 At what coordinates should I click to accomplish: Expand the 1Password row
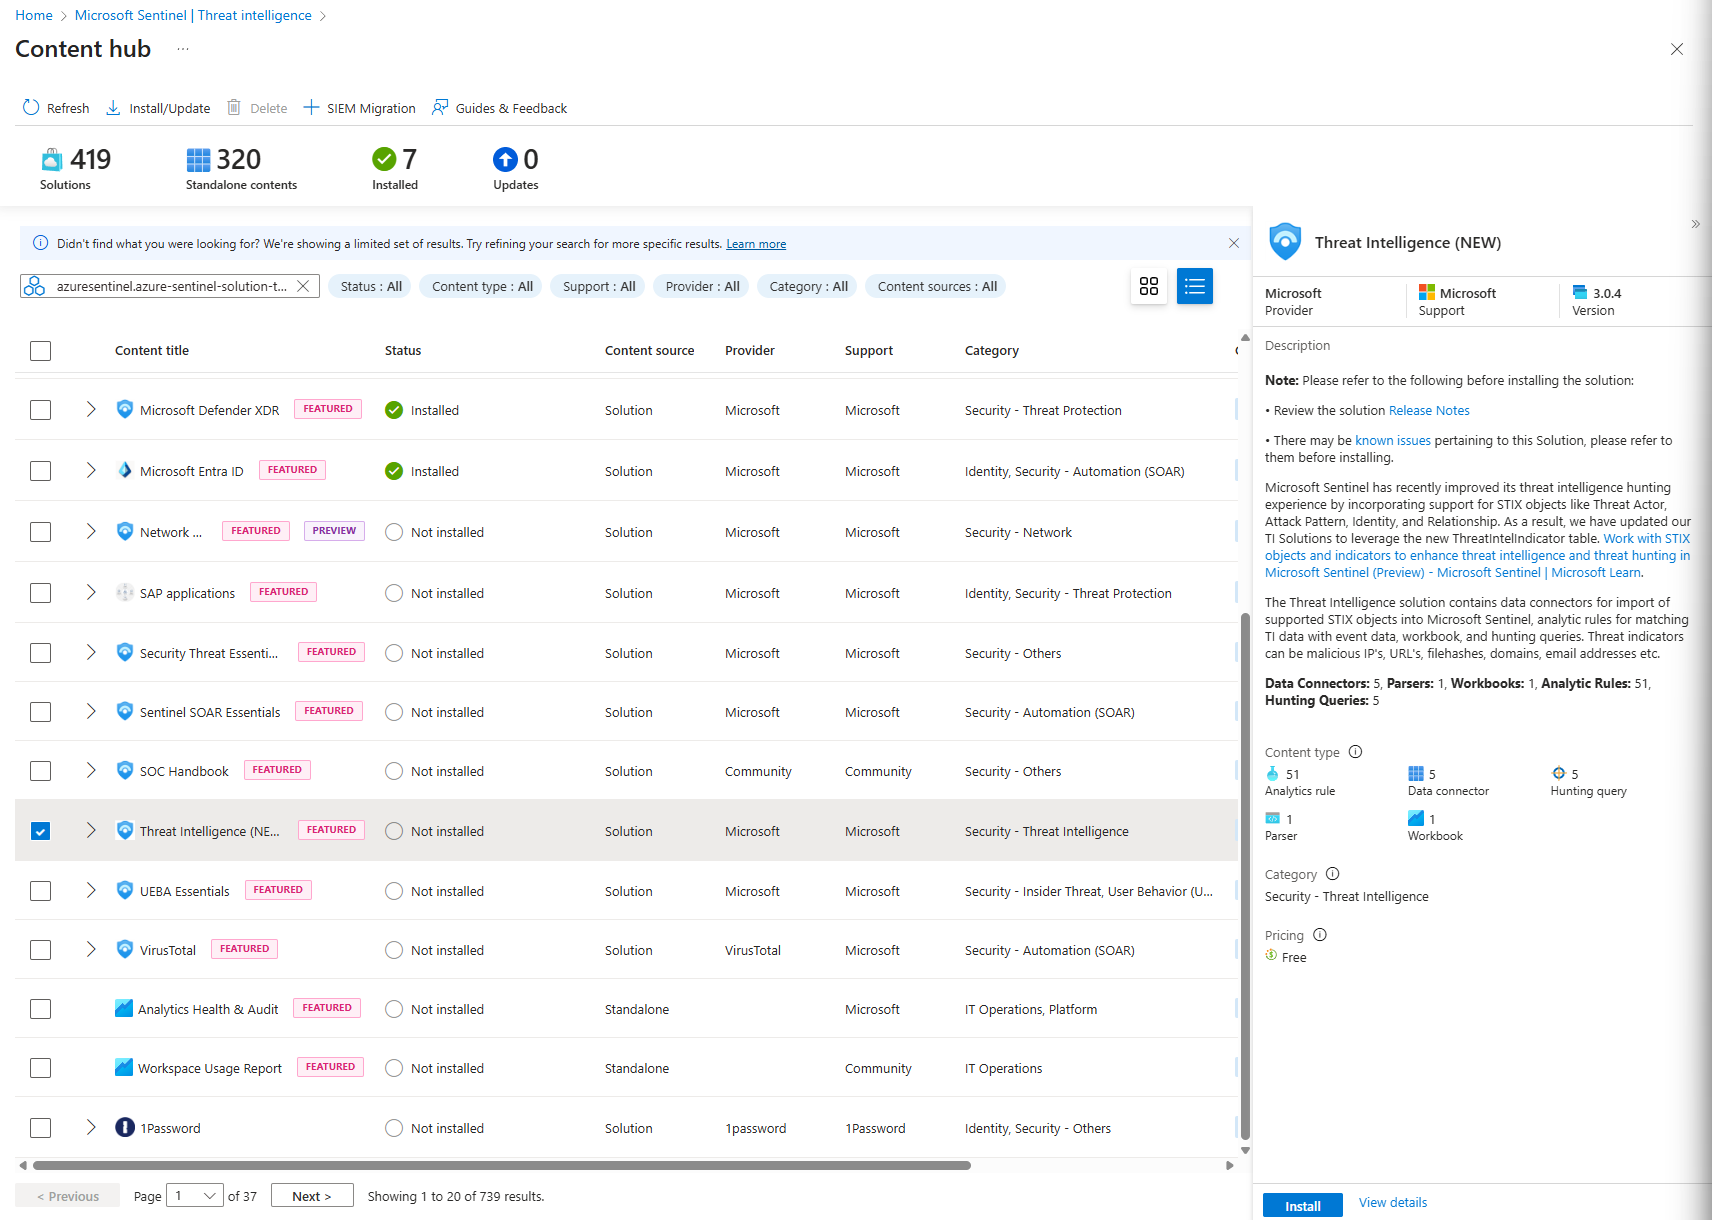tap(91, 1127)
